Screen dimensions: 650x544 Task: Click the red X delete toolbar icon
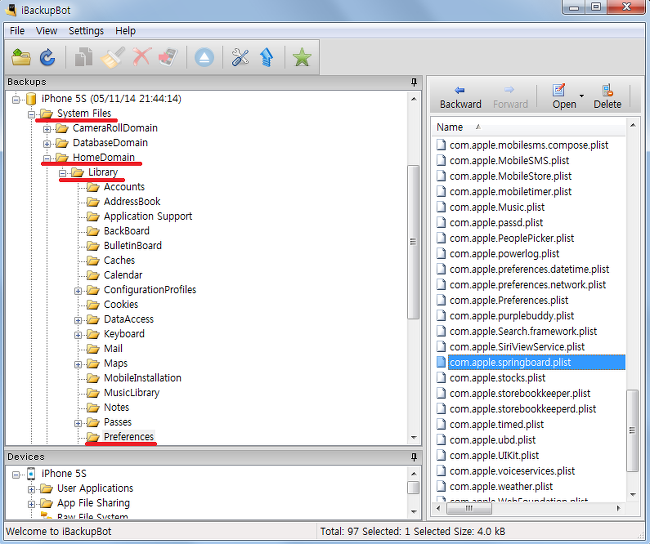[x=142, y=57]
